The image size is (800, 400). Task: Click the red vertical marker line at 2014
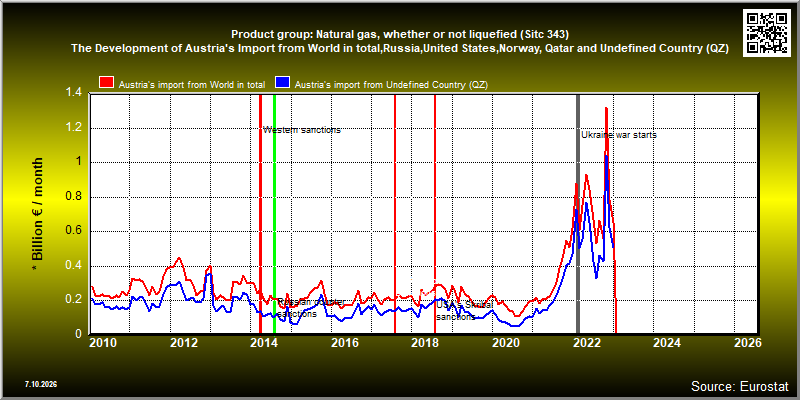(260, 214)
